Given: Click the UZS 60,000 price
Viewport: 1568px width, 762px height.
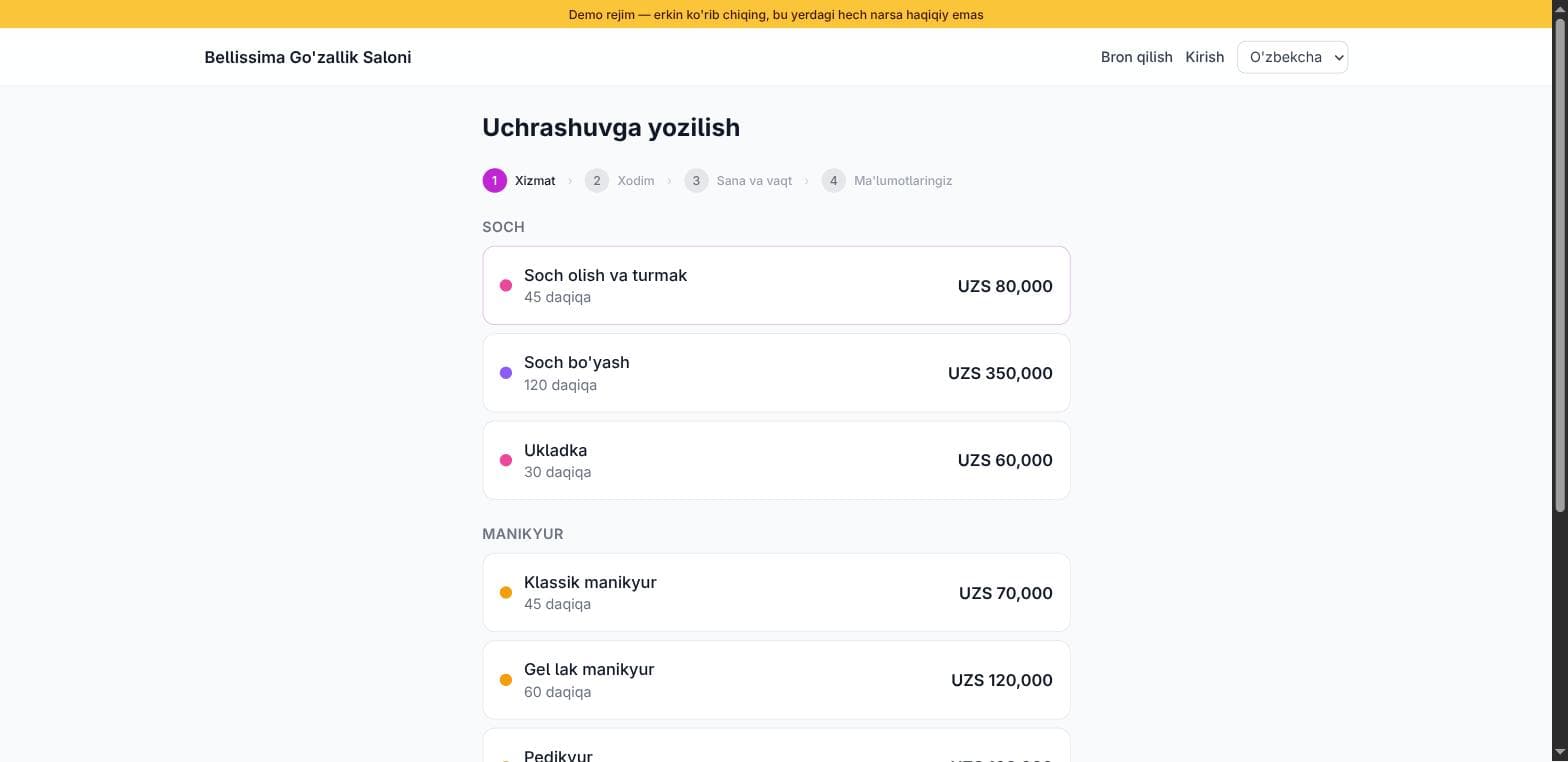Looking at the screenshot, I should 1005,460.
